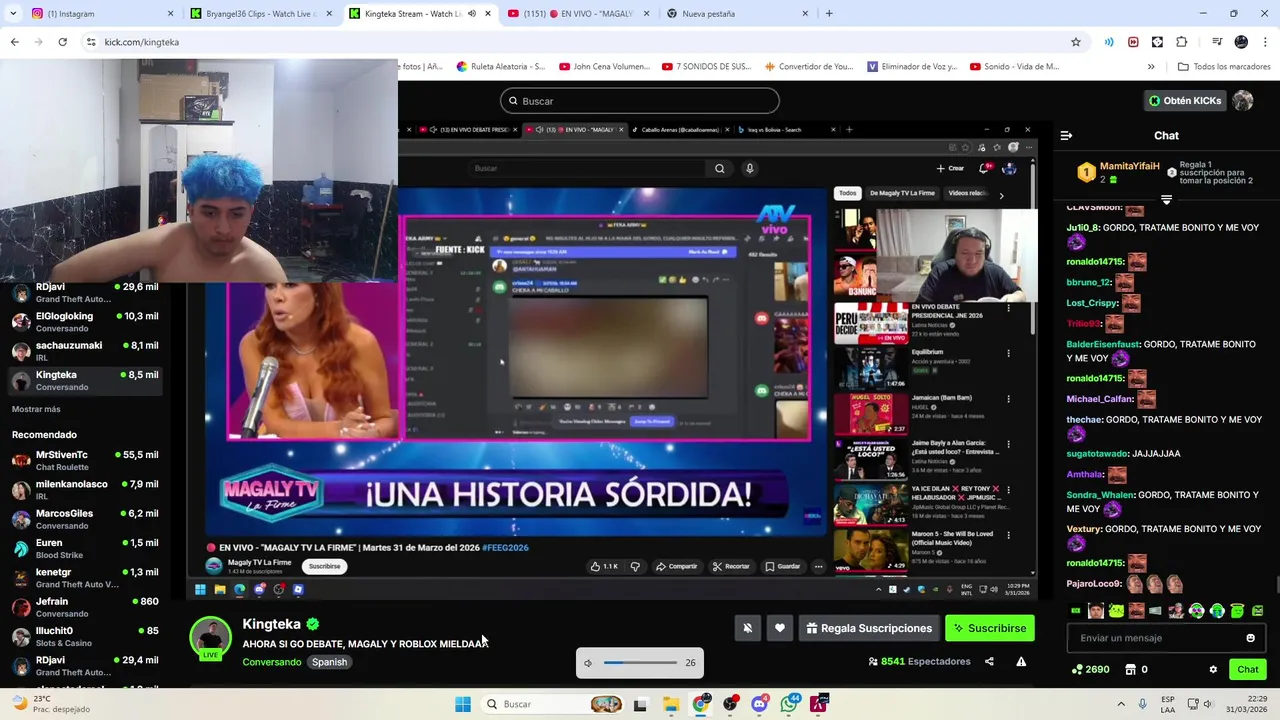Open Chrome extensions puzzle icon
Screen dimensions: 1280x720
[1182, 42]
